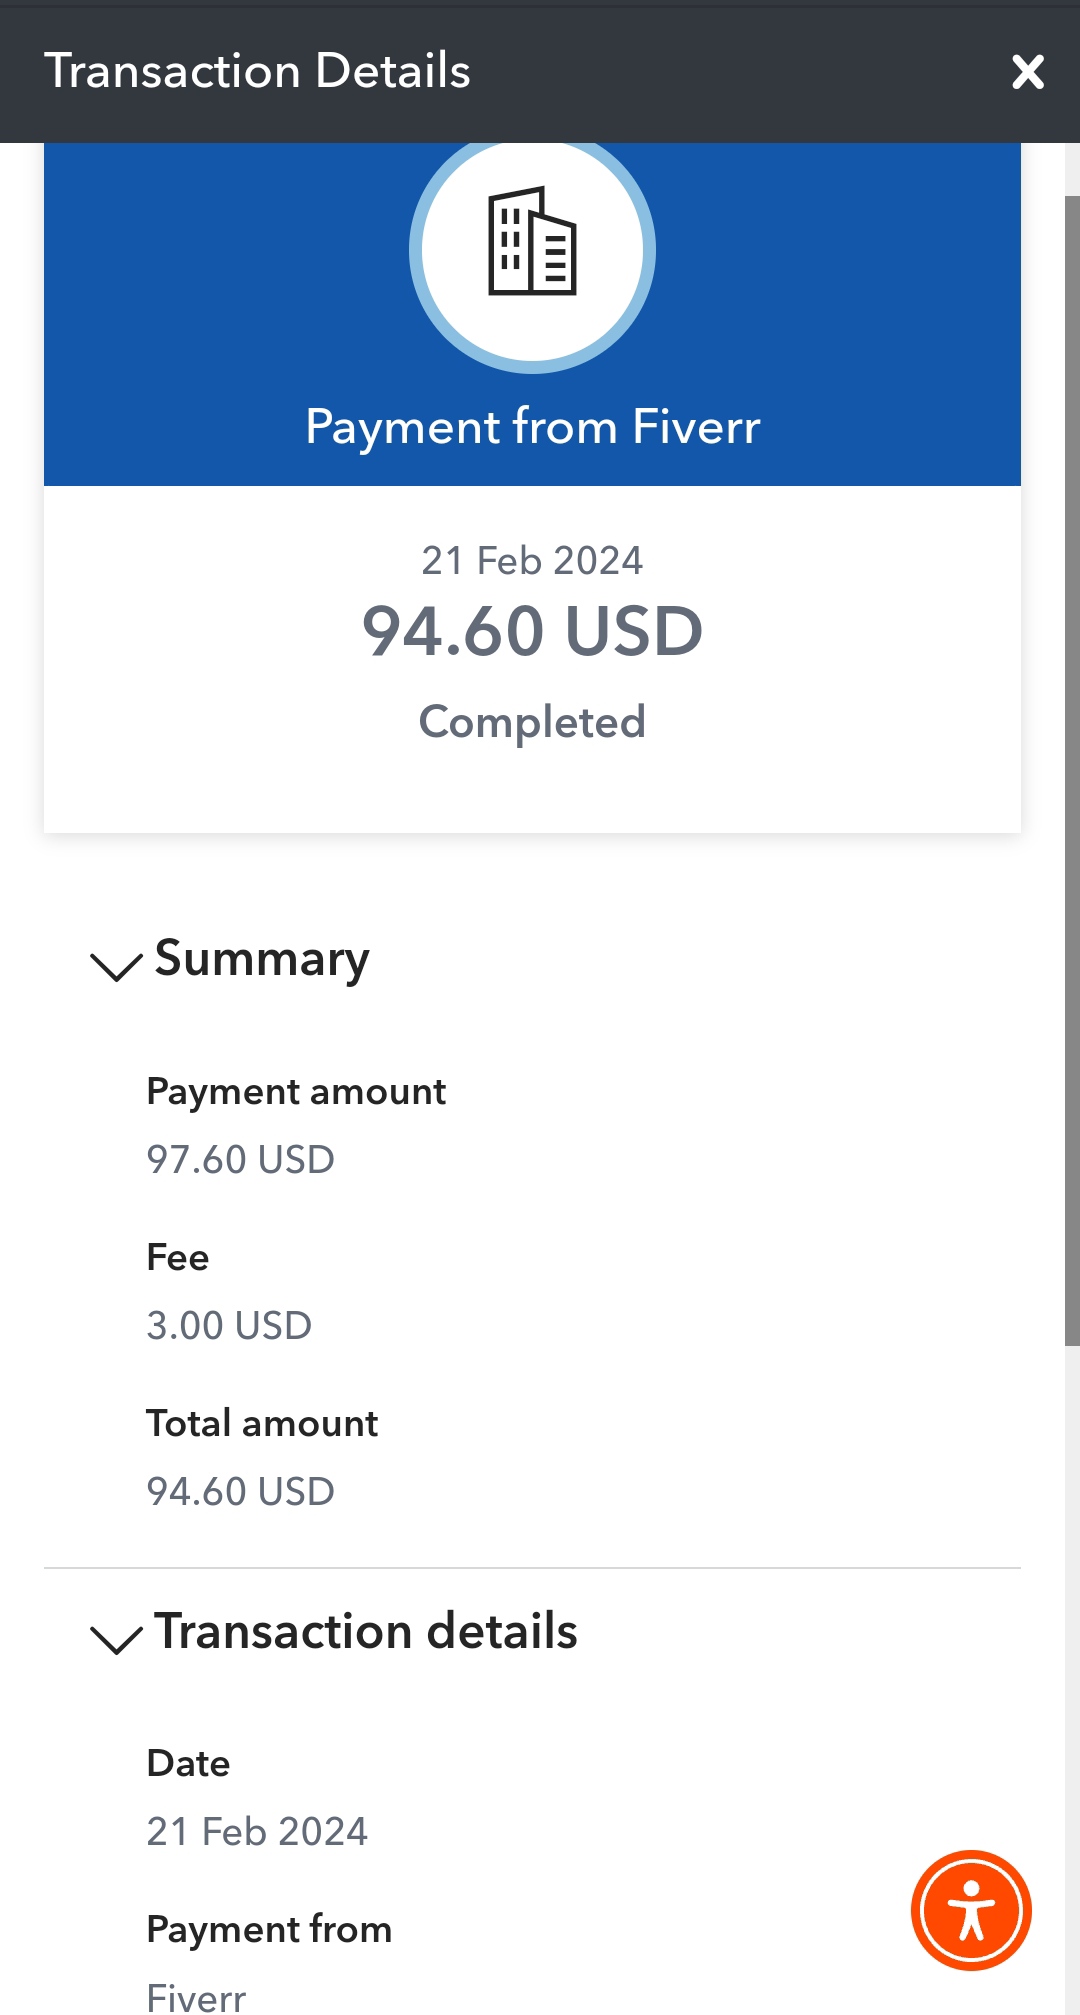Collapse the Summary section chevron
This screenshot has width=1080, height=2015.
click(x=116, y=966)
